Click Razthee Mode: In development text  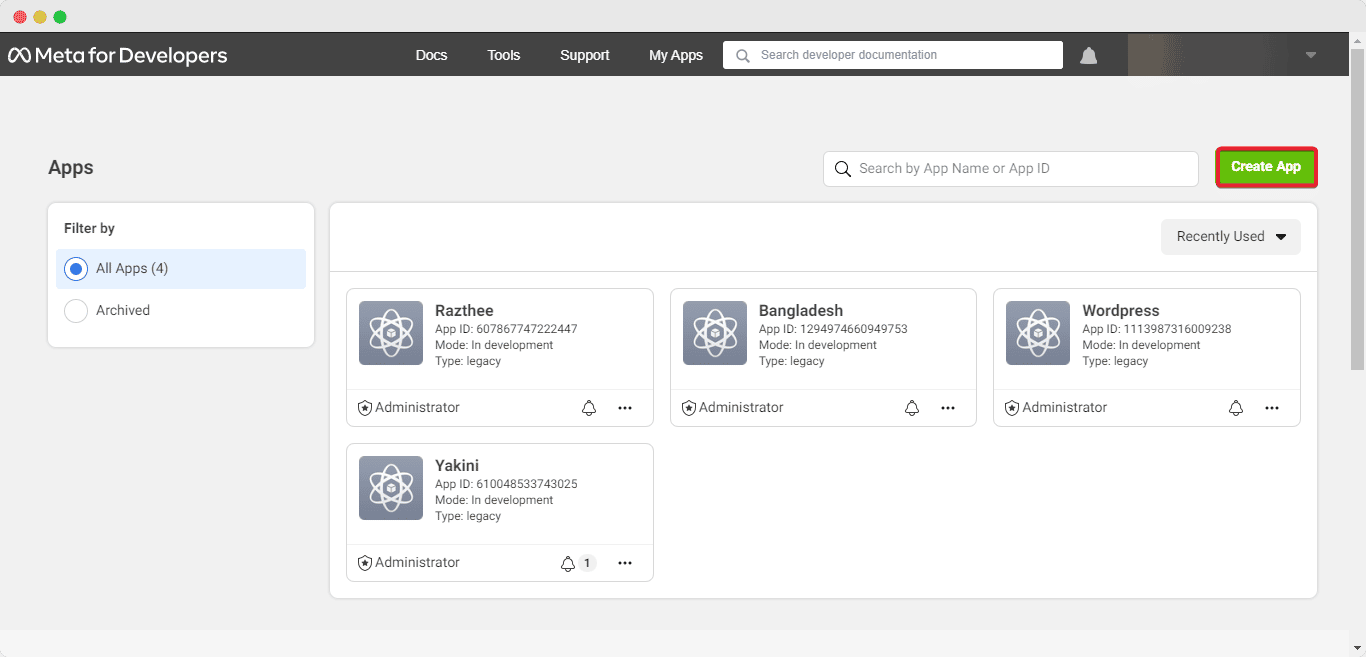(494, 345)
